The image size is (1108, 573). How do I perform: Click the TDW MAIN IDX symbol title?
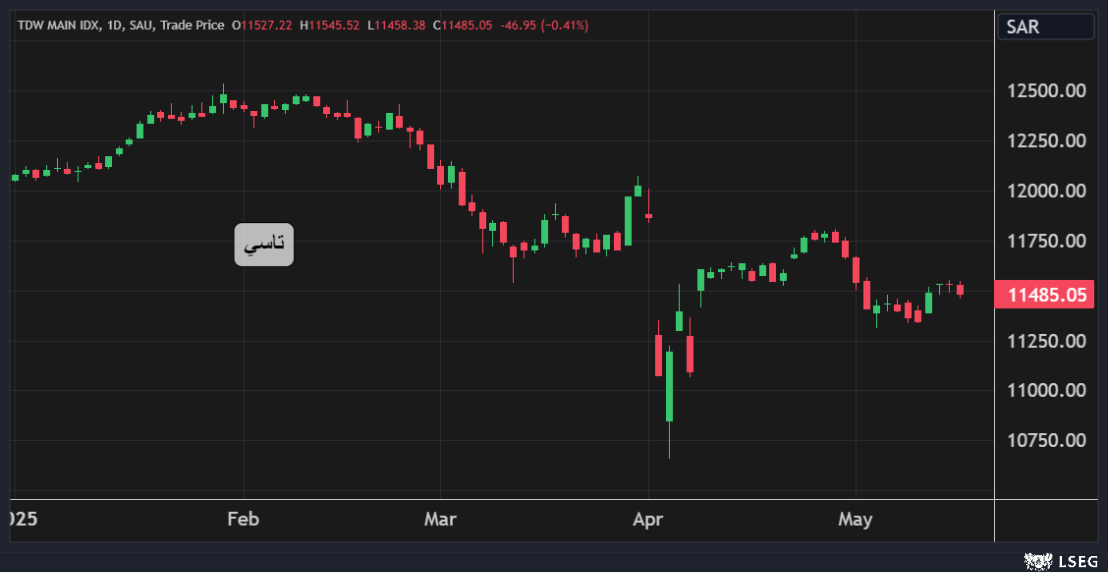click(x=55, y=24)
